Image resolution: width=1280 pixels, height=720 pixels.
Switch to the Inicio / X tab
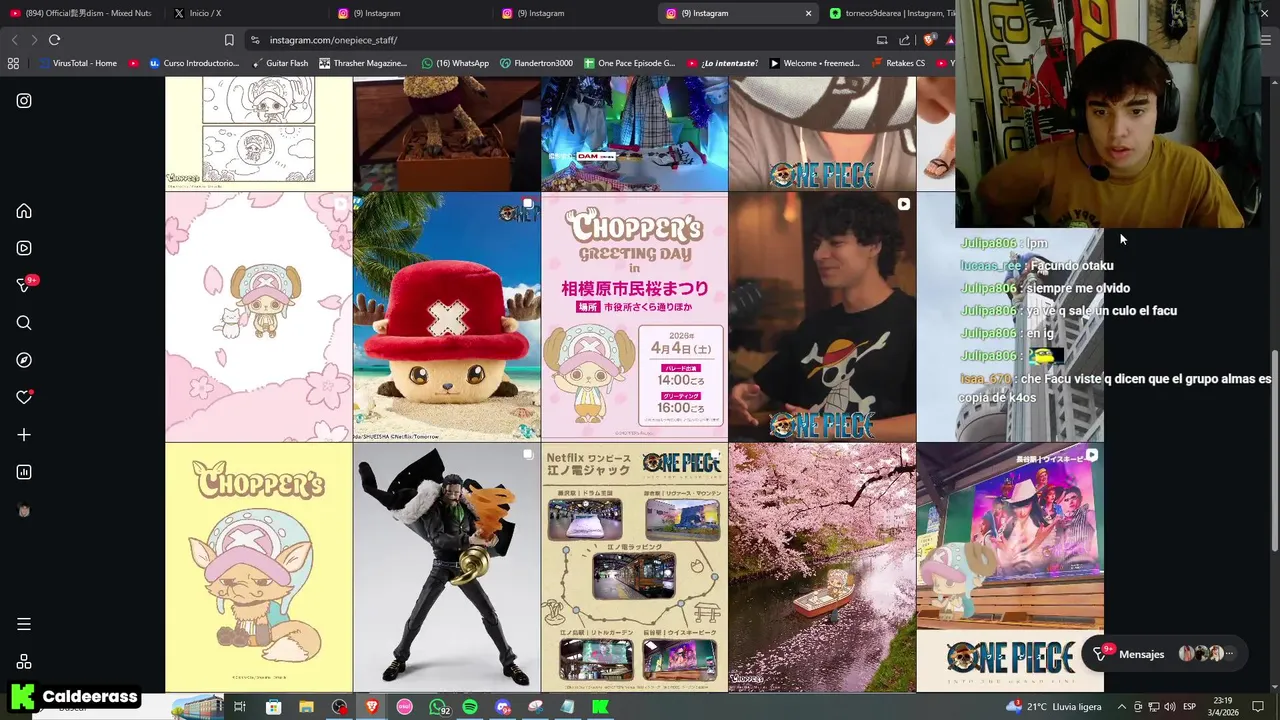[246, 13]
